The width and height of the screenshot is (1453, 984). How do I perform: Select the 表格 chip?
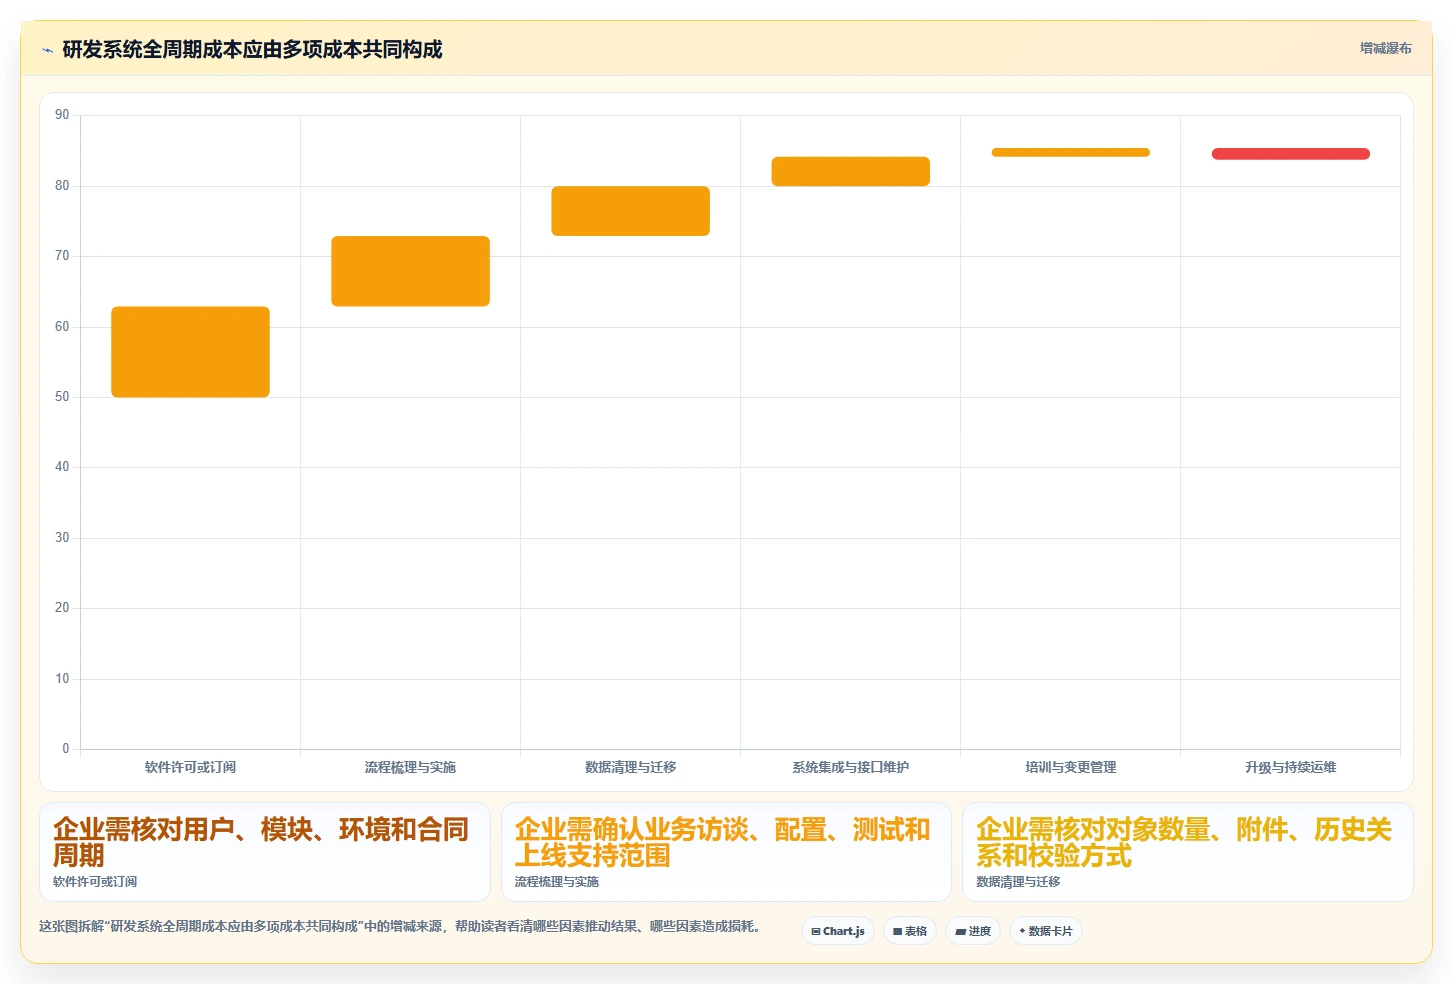pos(910,931)
